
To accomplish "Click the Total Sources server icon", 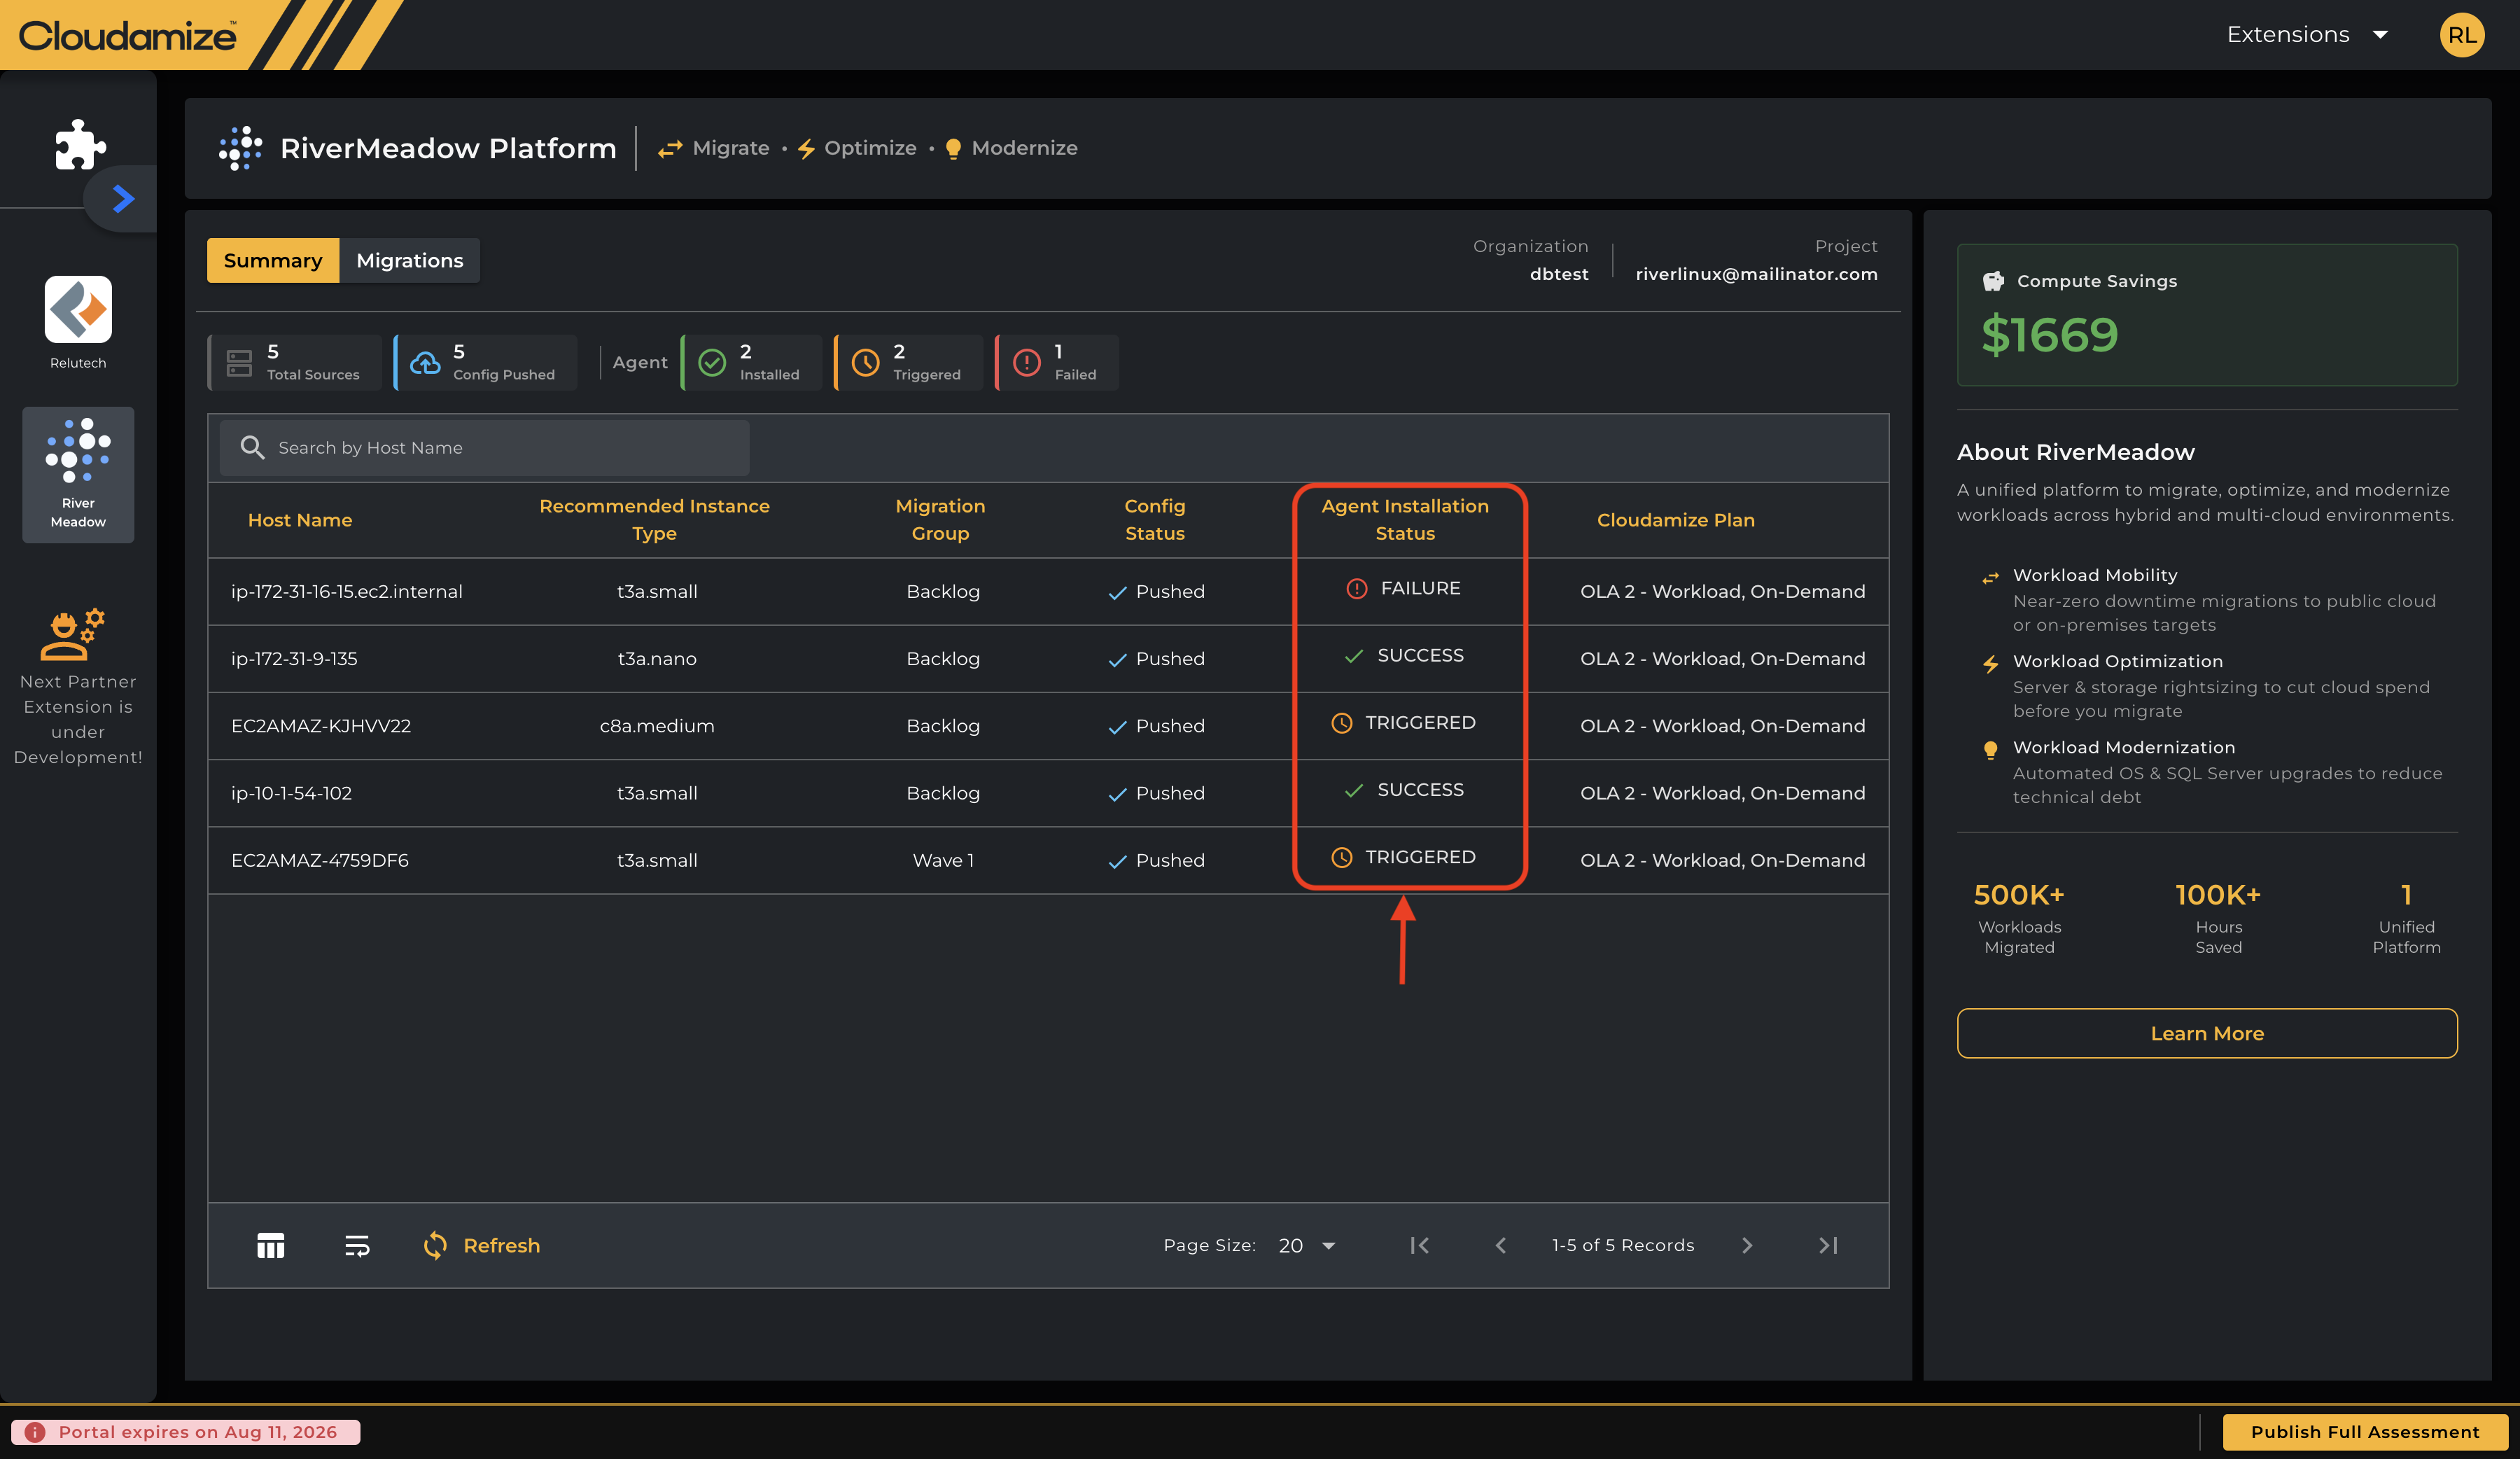I will (x=239, y=363).
